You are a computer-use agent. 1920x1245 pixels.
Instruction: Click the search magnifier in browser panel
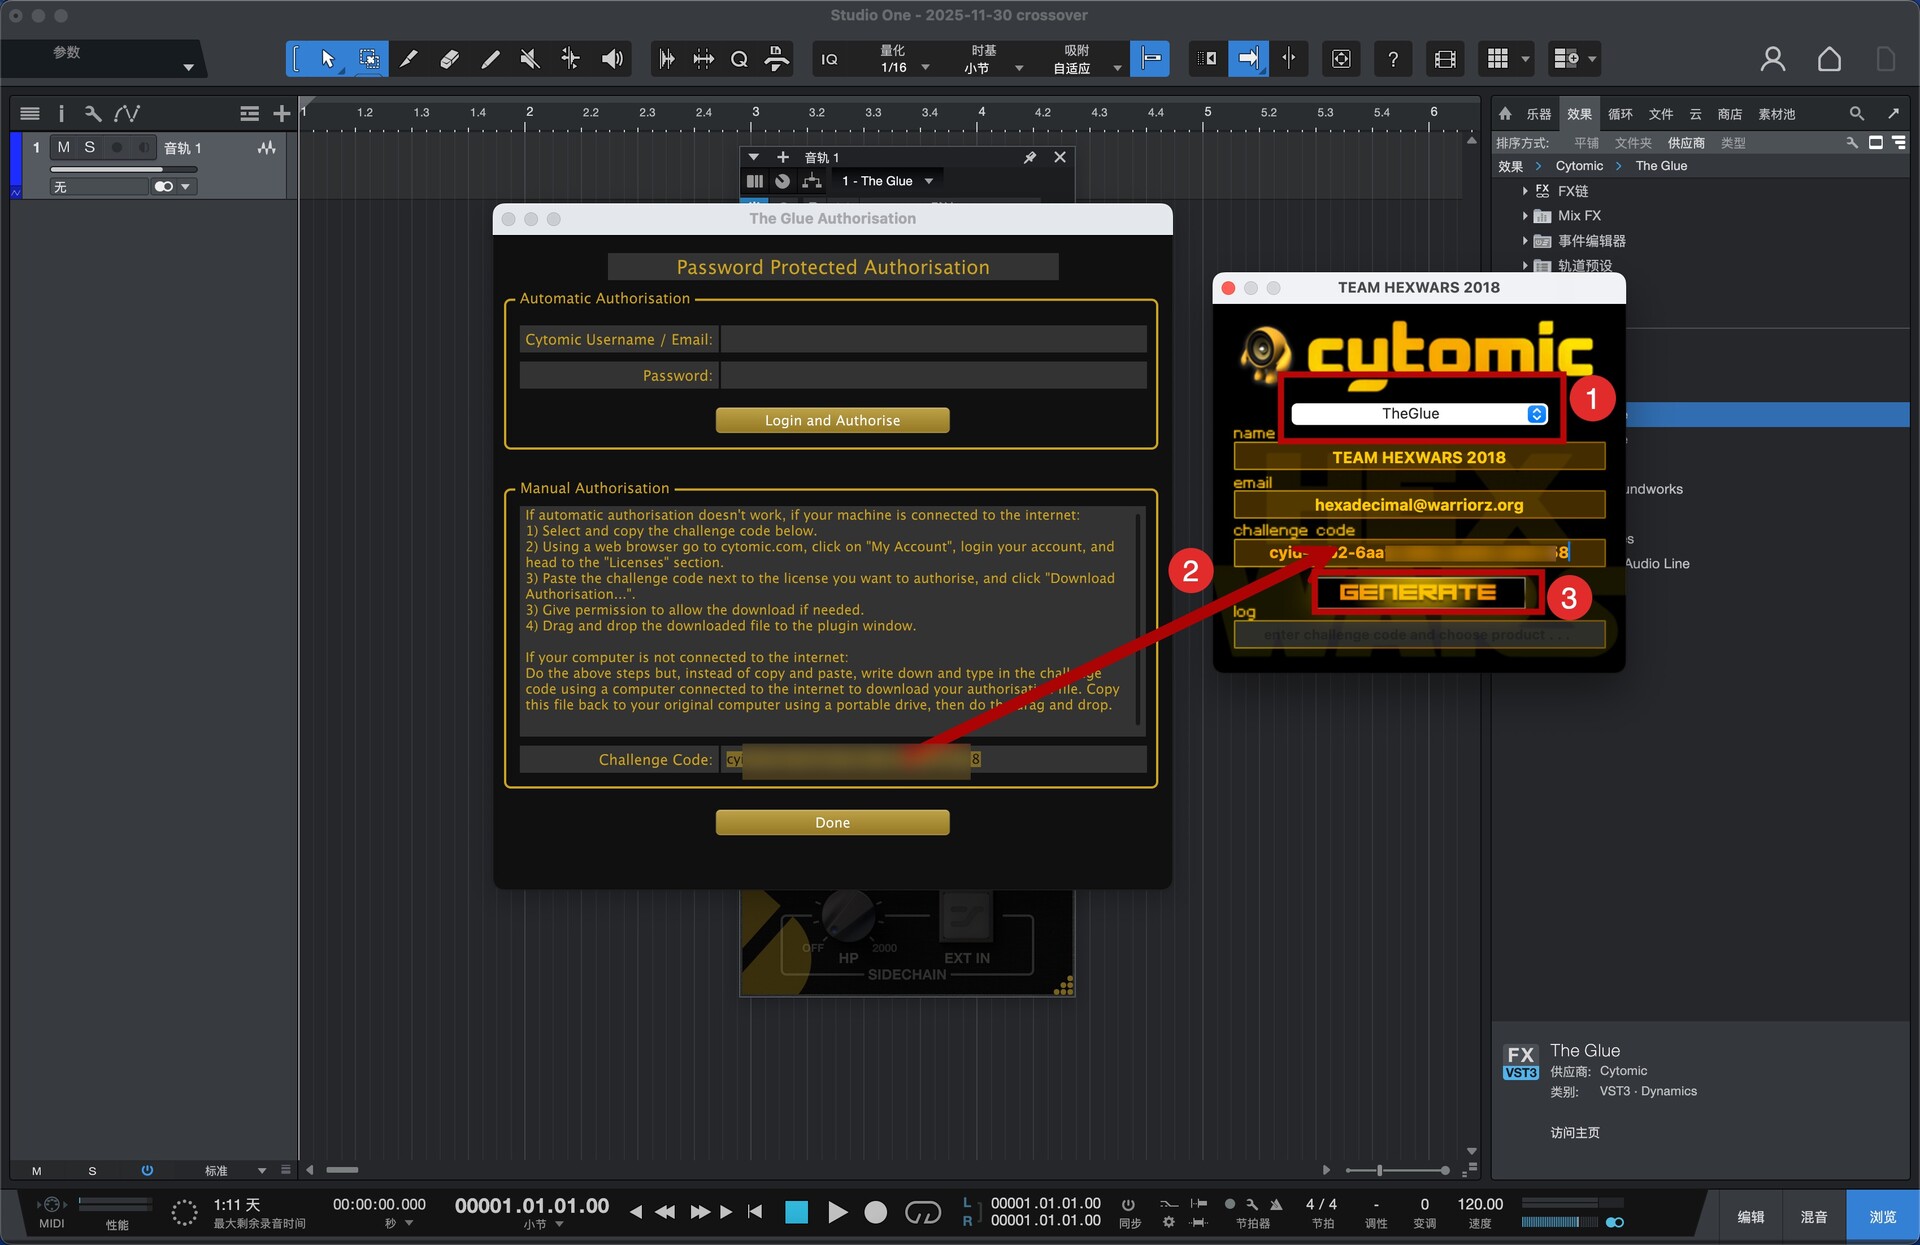point(1856,114)
